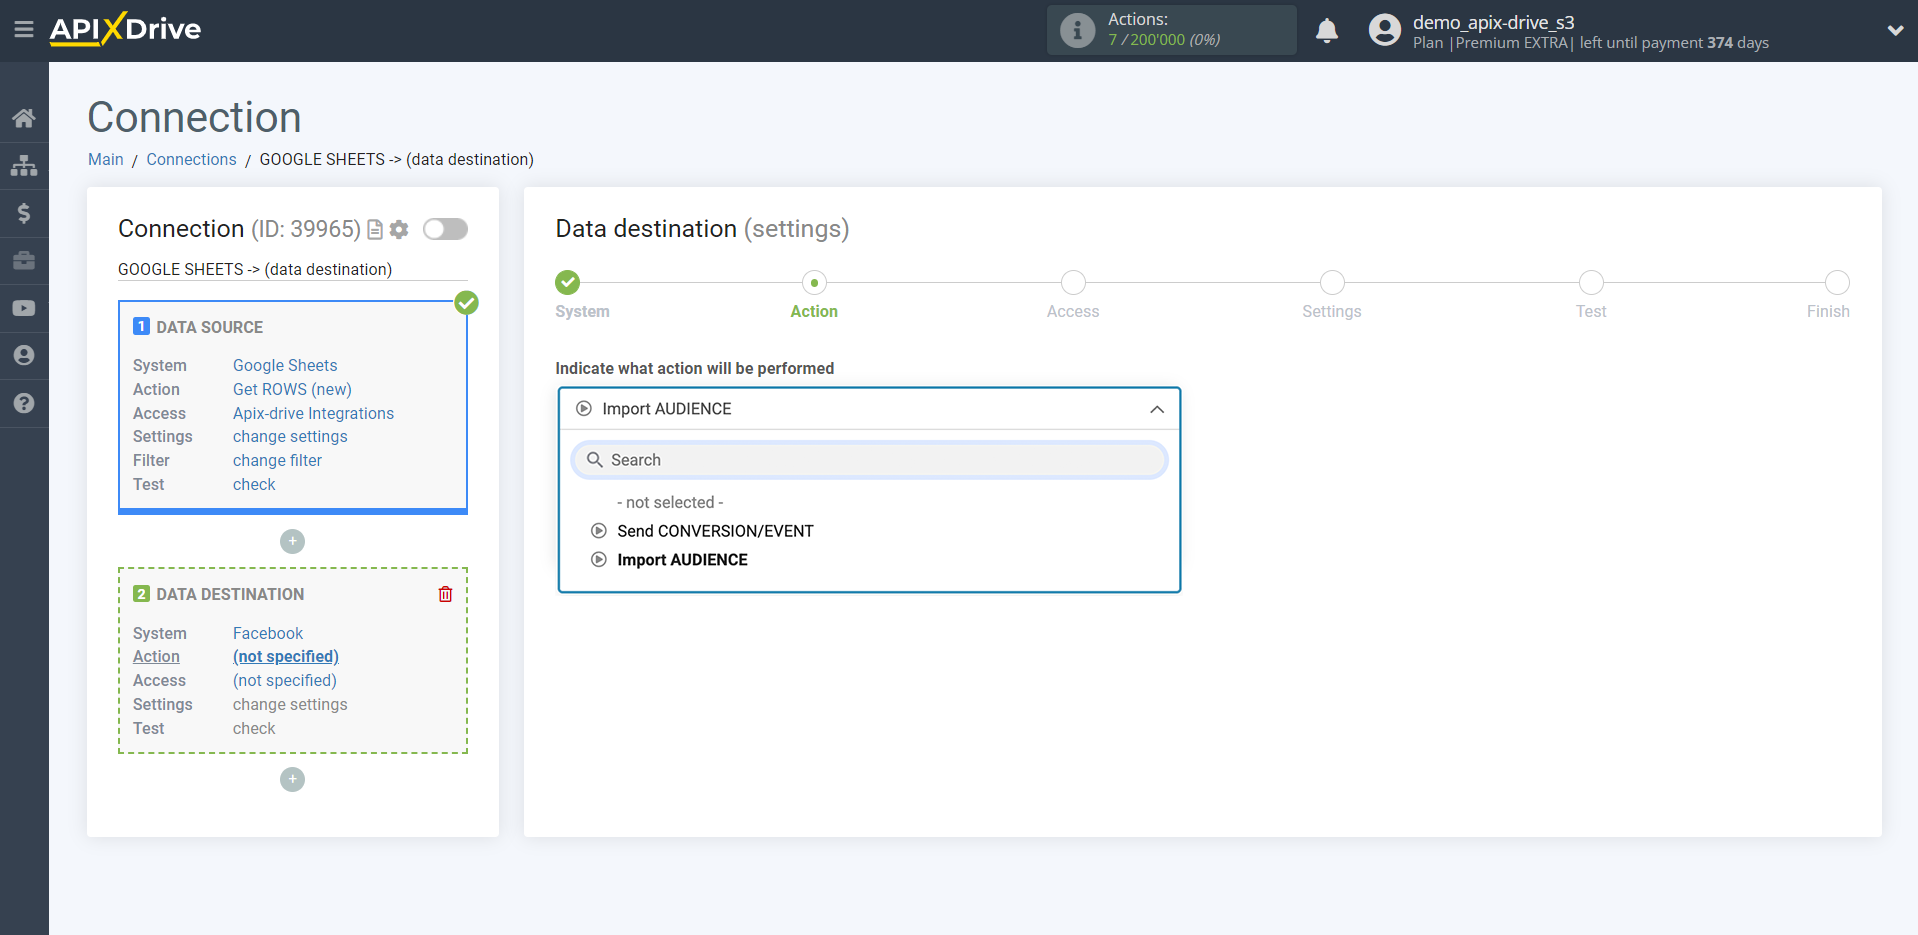Click the Actions counter 7 / 200'000
The image size is (1918, 935).
1164,40
